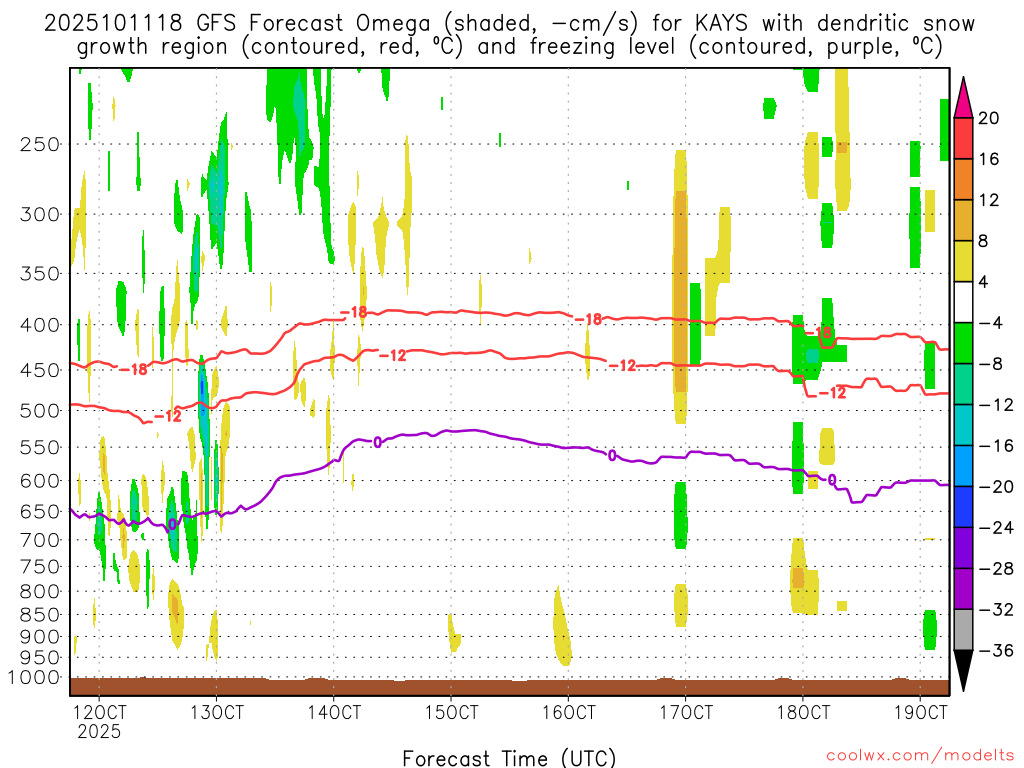
Task: Click the 250 pressure level label
Action: [x=40, y=144]
